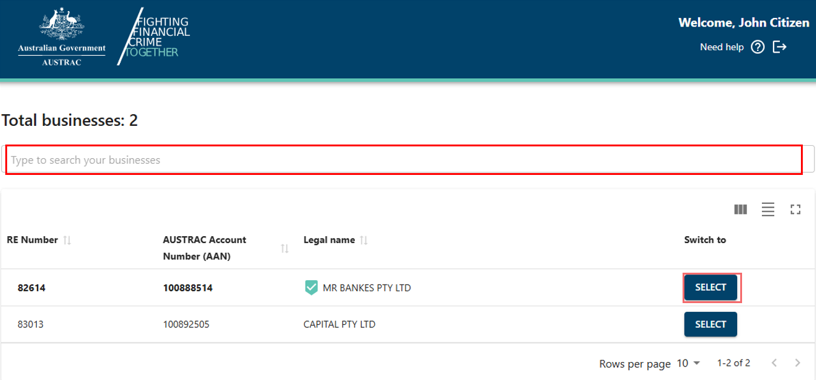Click the Australian Government AUSTRAC logo

[61, 37]
